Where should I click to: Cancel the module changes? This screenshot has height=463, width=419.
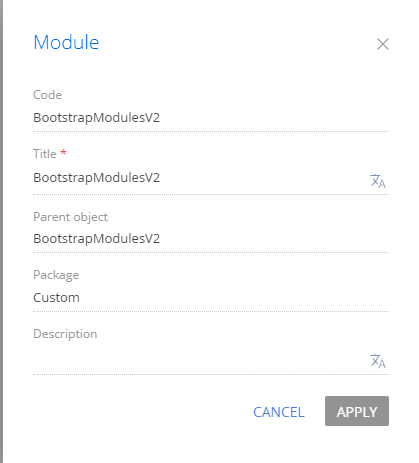[279, 412]
